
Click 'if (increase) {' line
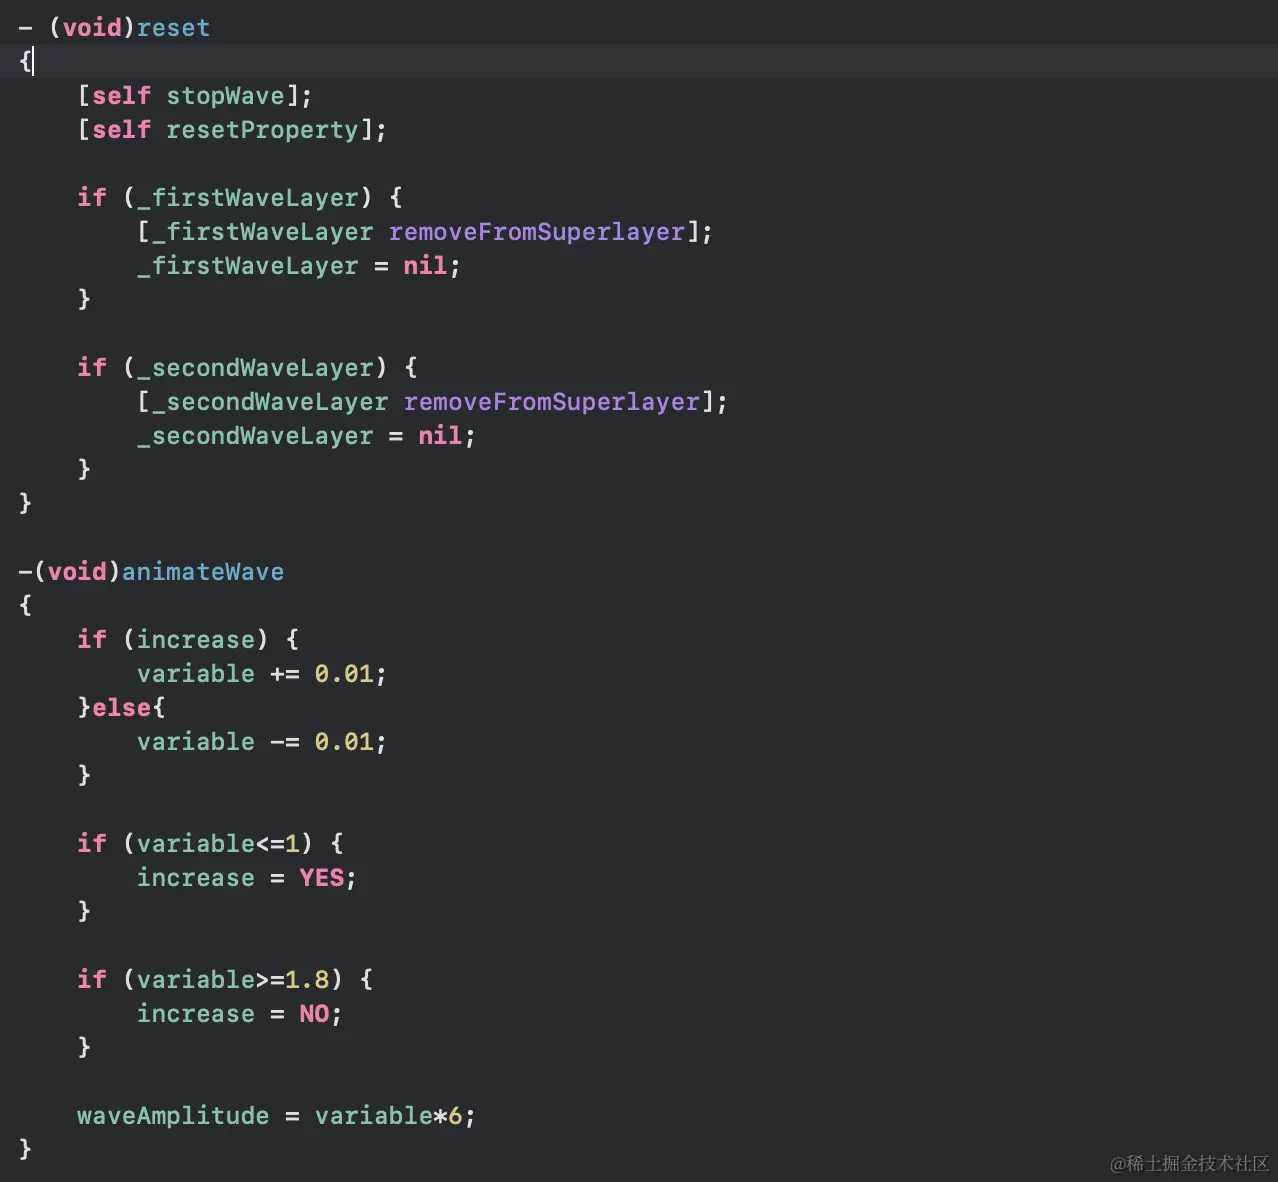pos(188,640)
